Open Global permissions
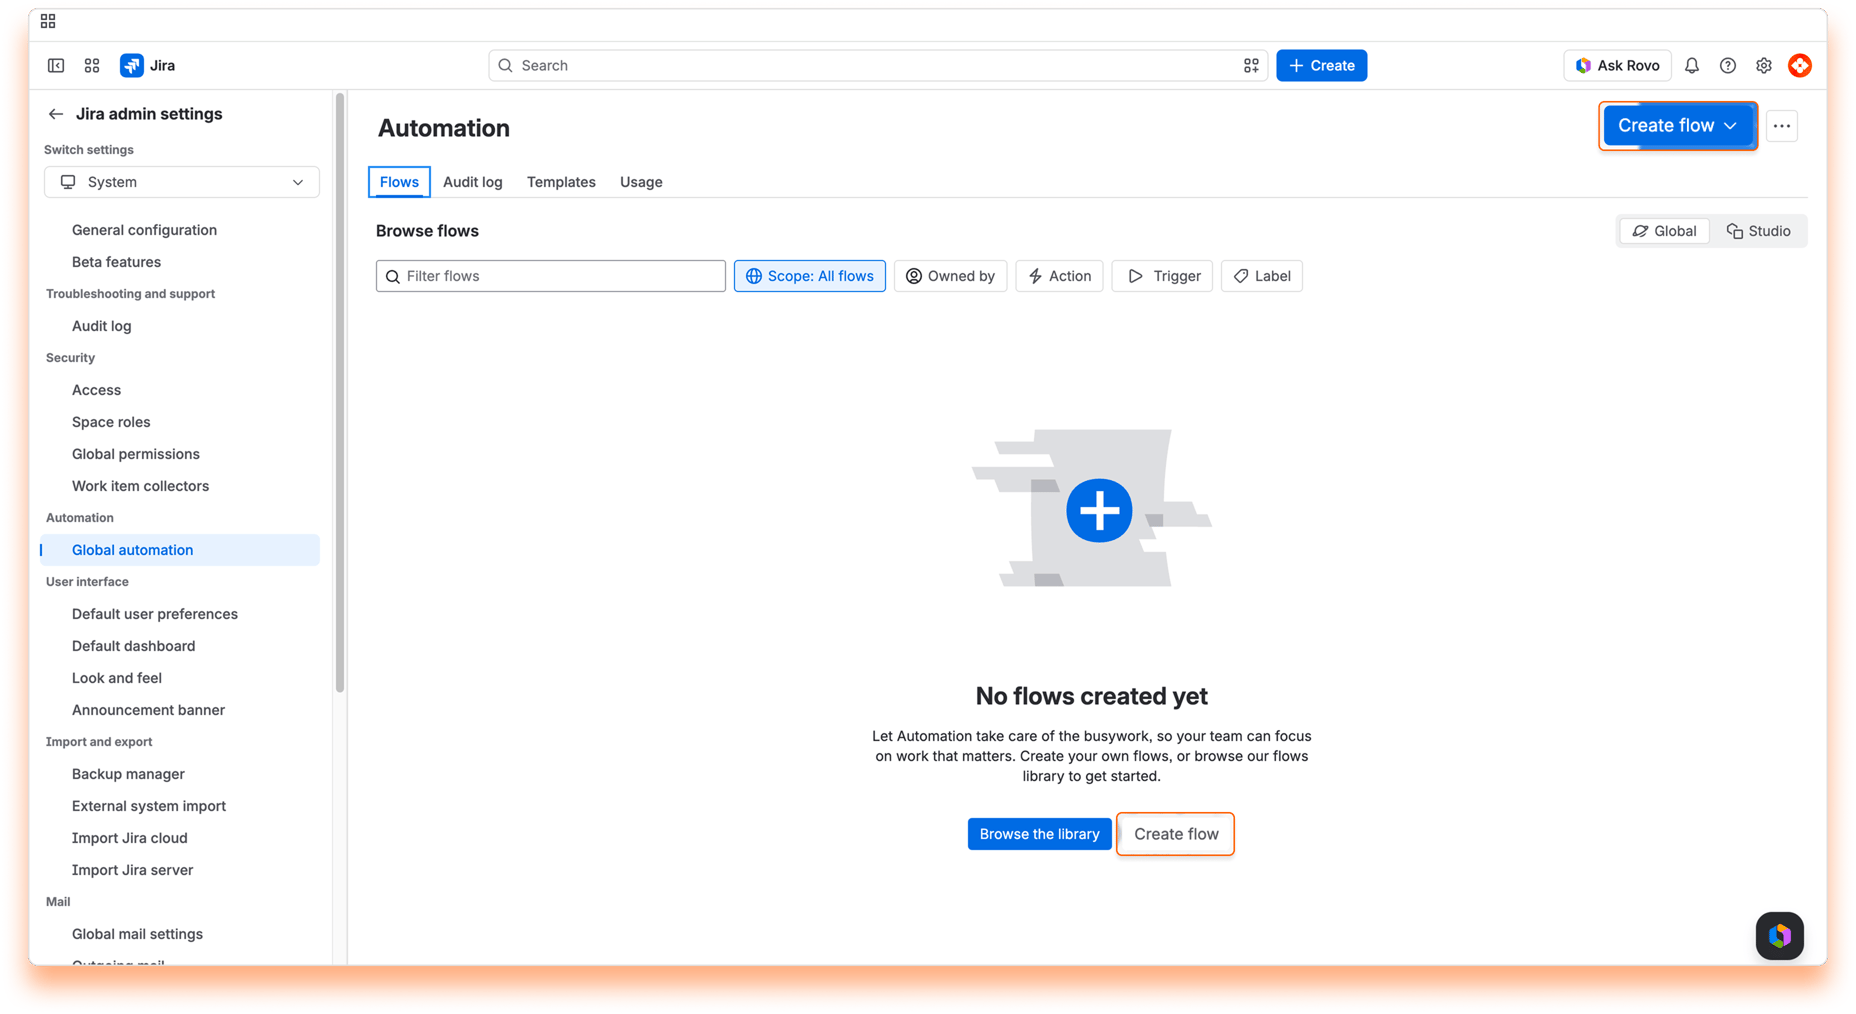The width and height of the screenshot is (1856, 1014). tap(180, 454)
